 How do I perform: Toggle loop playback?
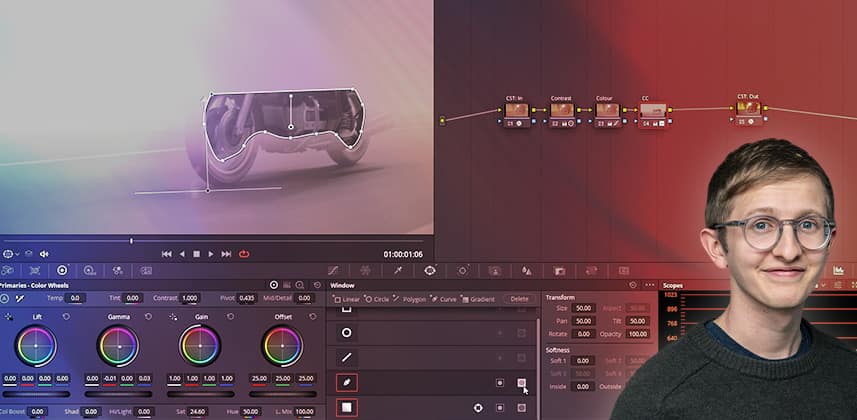click(244, 254)
